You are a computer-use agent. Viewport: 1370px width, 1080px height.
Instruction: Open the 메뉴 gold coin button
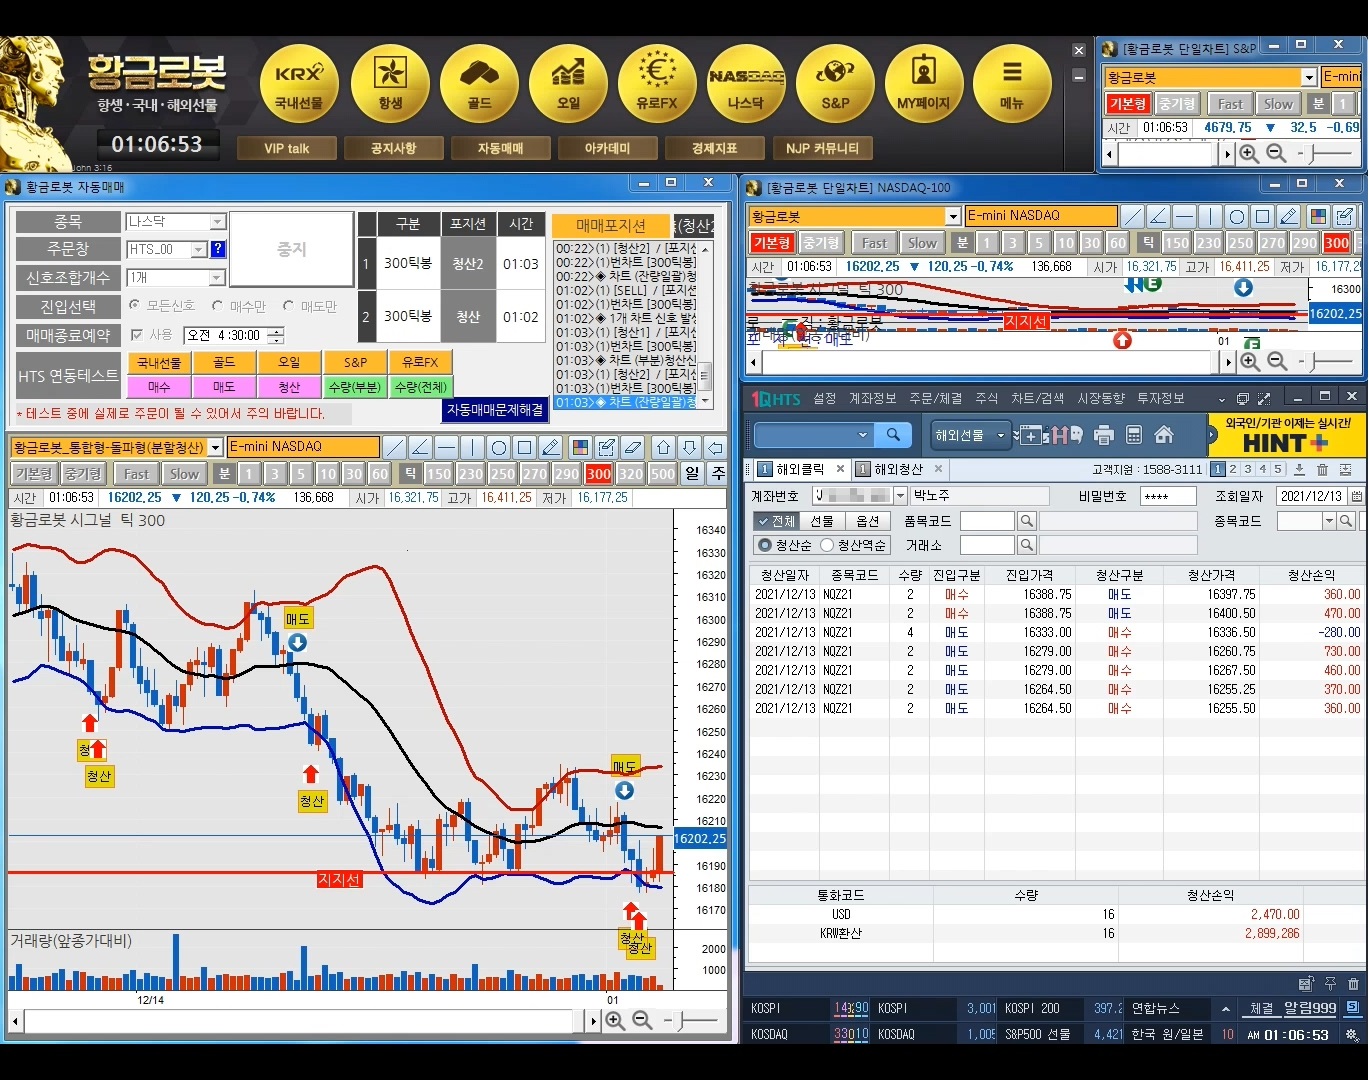tap(1012, 84)
